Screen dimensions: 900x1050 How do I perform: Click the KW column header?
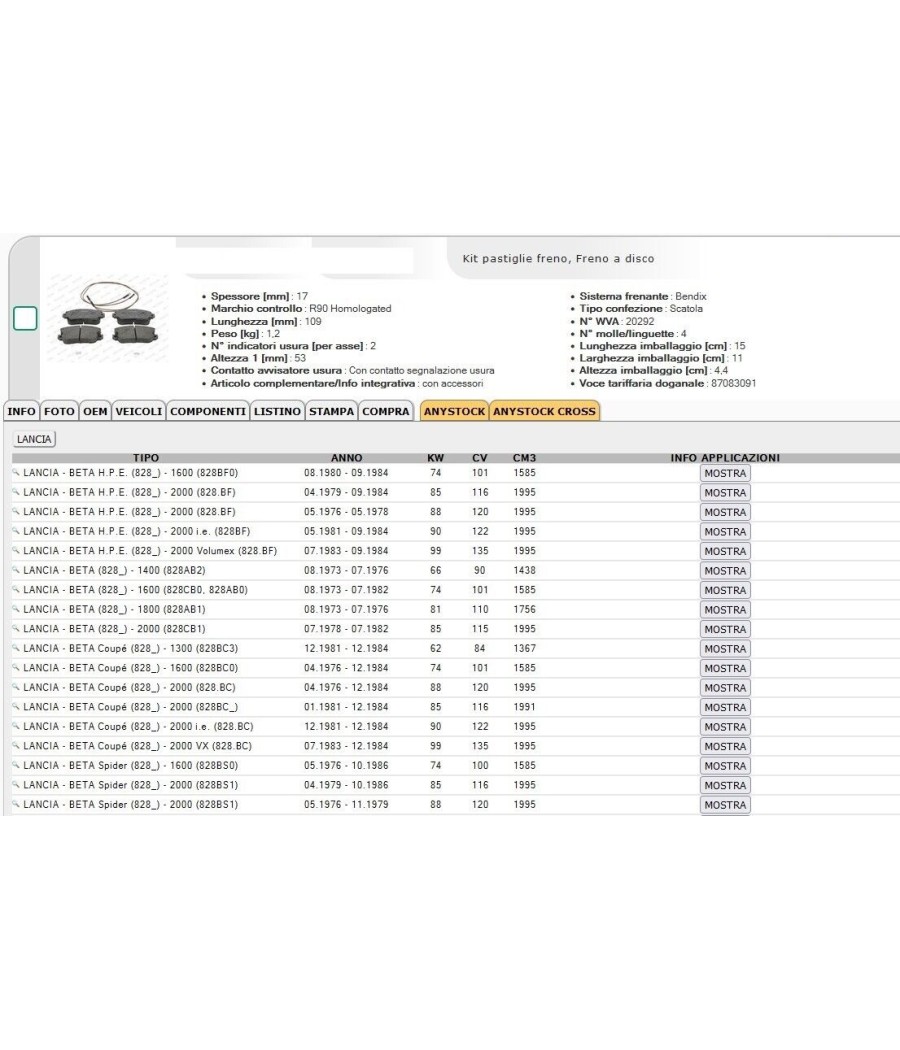[435, 458]
